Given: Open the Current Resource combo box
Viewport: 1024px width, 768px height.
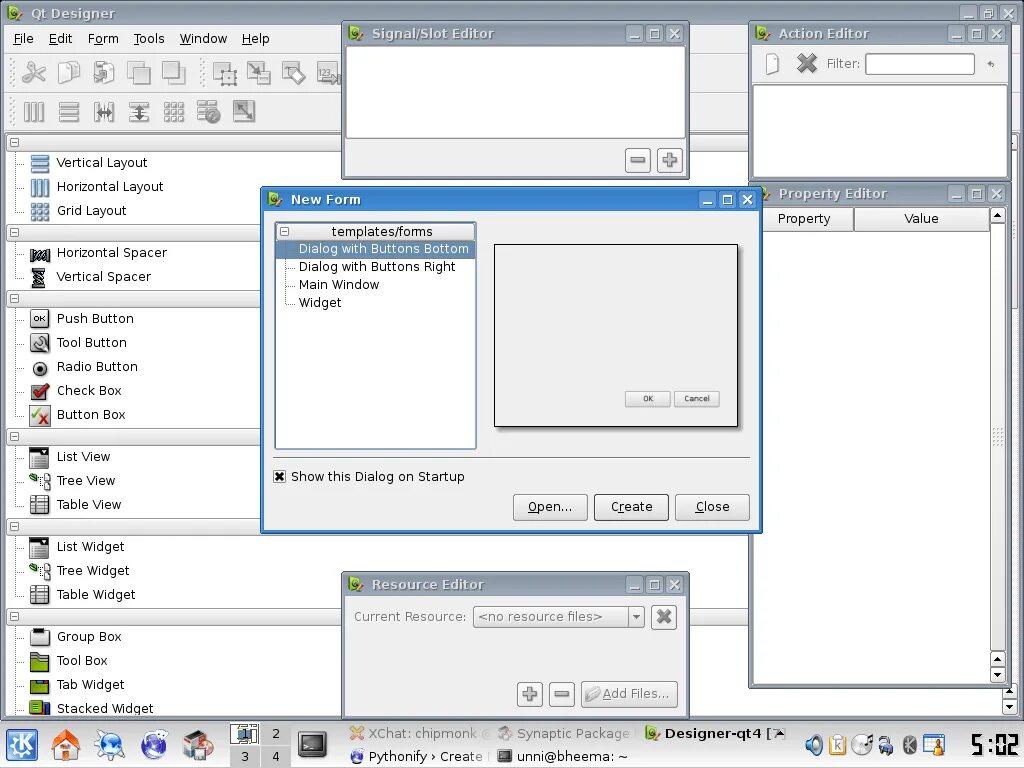Looking at the screenshot, I should pyautogui.click(x=558, y=616).
